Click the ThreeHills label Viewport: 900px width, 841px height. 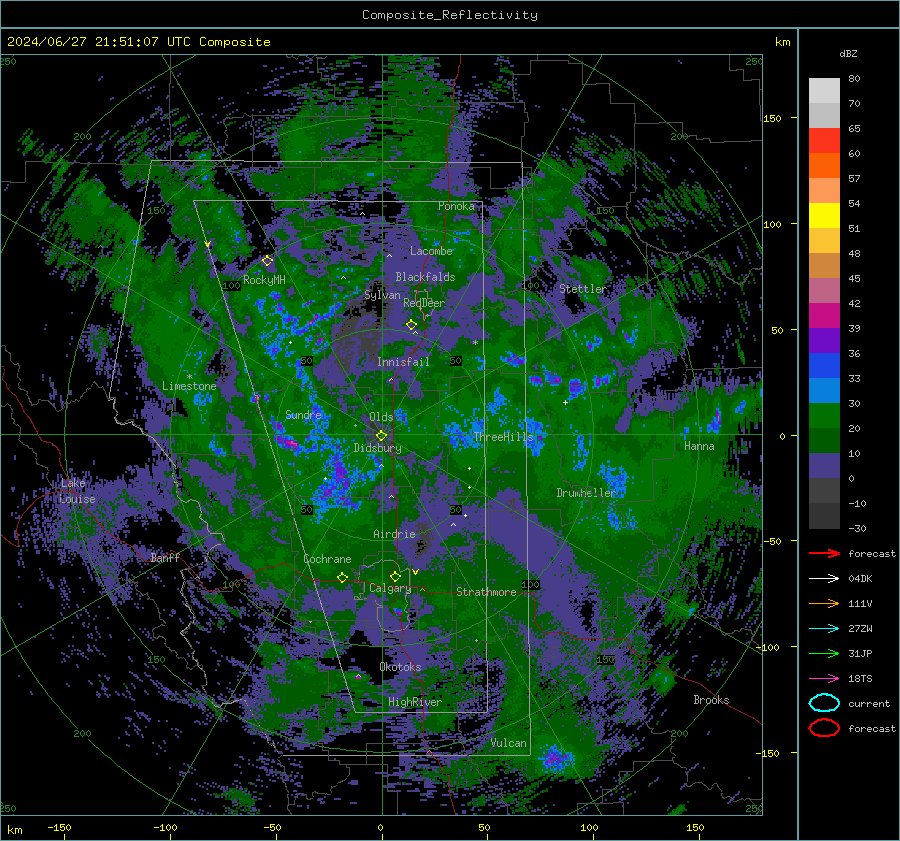click(x=503, y=437)
